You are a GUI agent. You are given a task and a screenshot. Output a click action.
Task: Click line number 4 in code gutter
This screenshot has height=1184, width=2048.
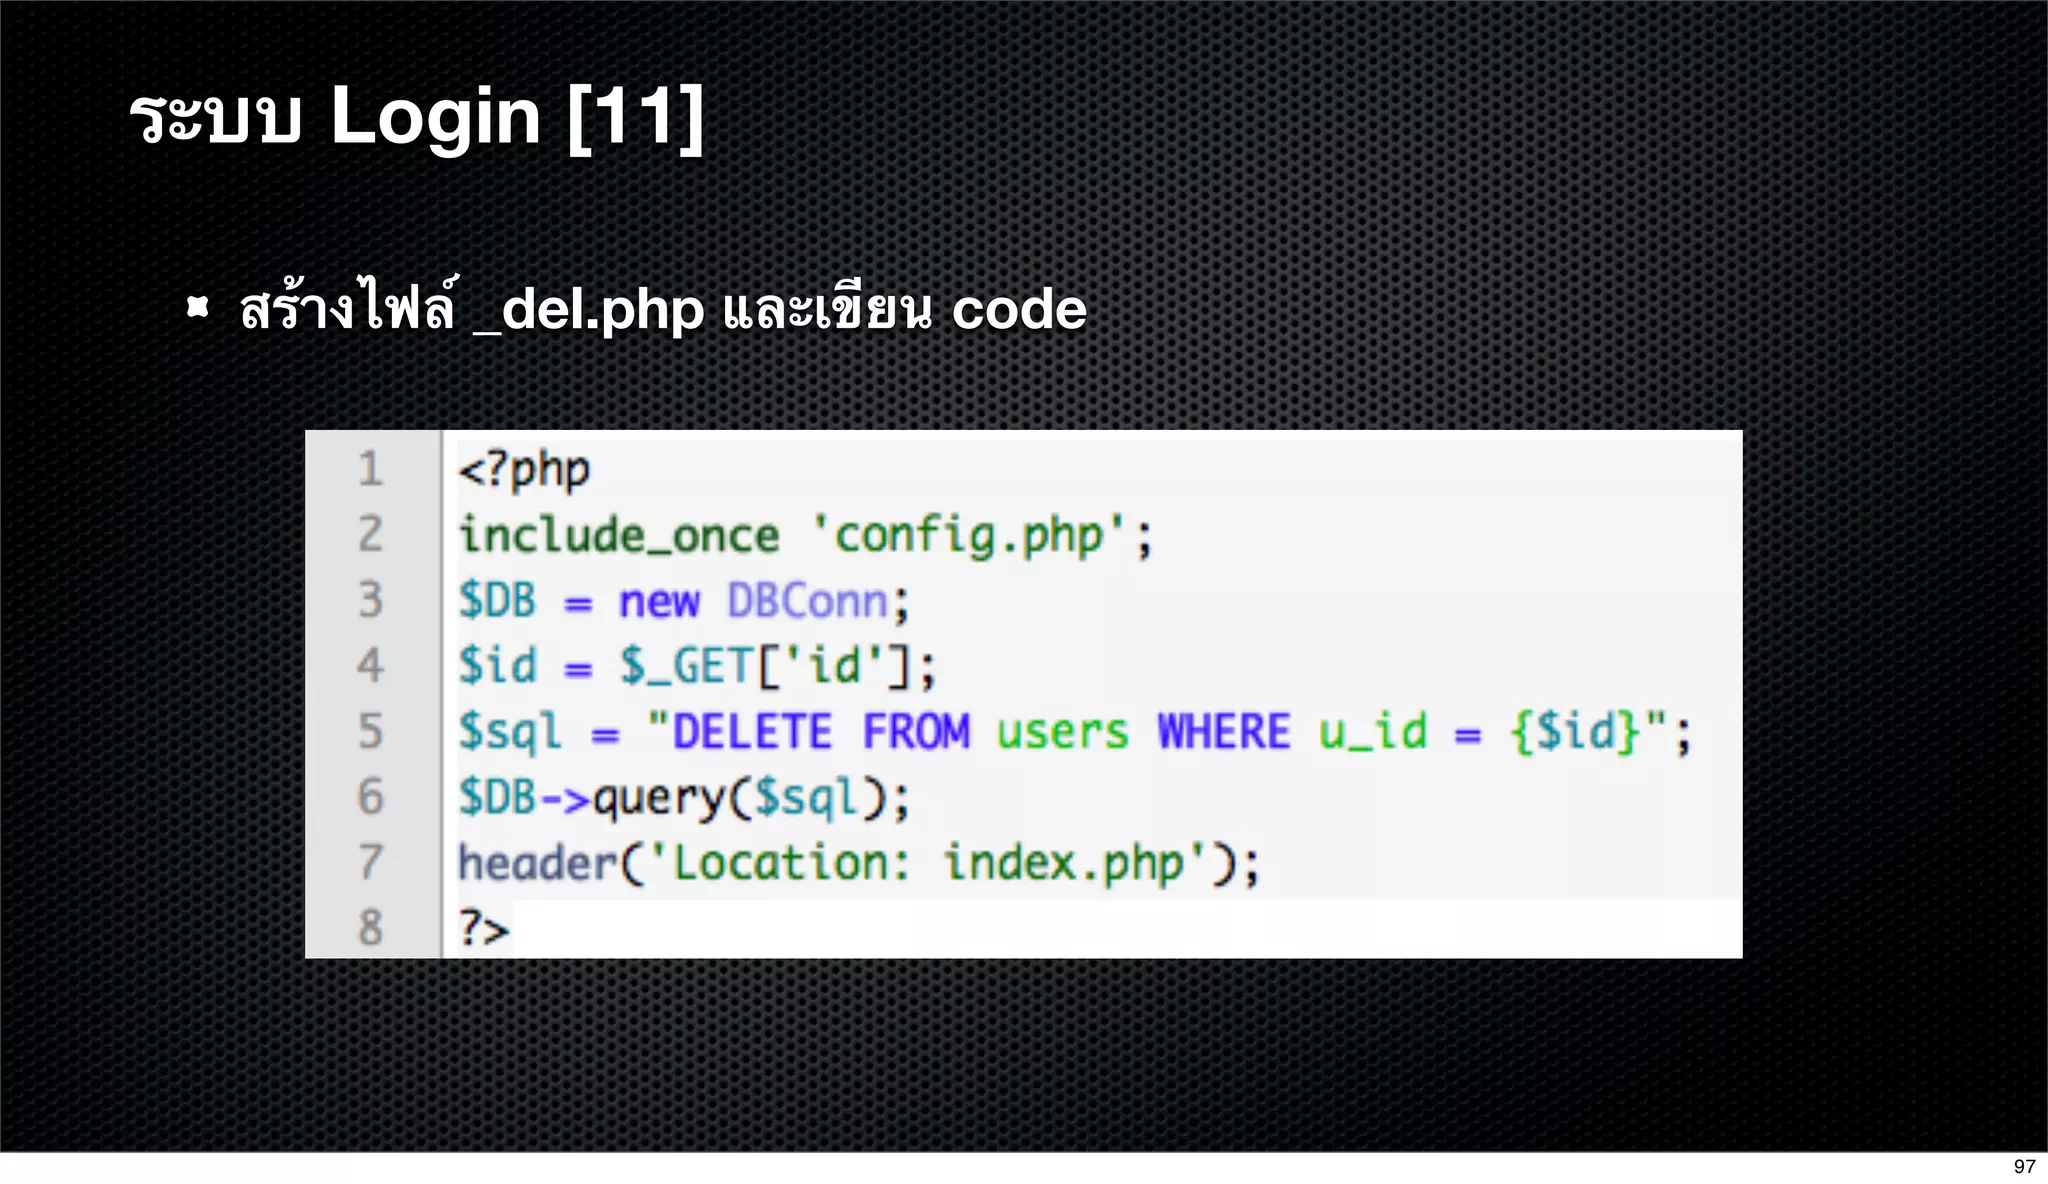[371, 665]
